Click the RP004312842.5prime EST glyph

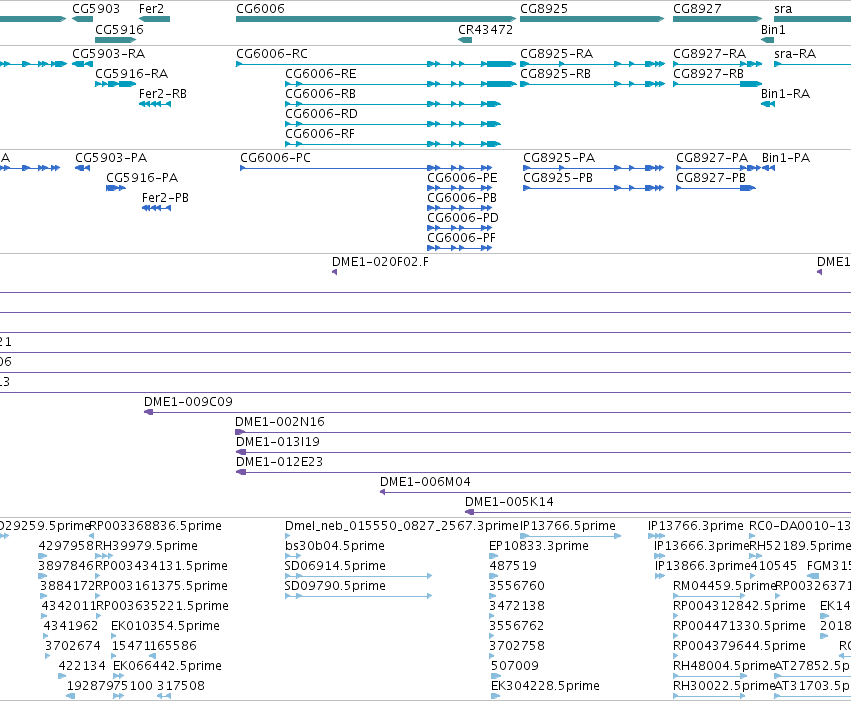[x=676, y=616]
